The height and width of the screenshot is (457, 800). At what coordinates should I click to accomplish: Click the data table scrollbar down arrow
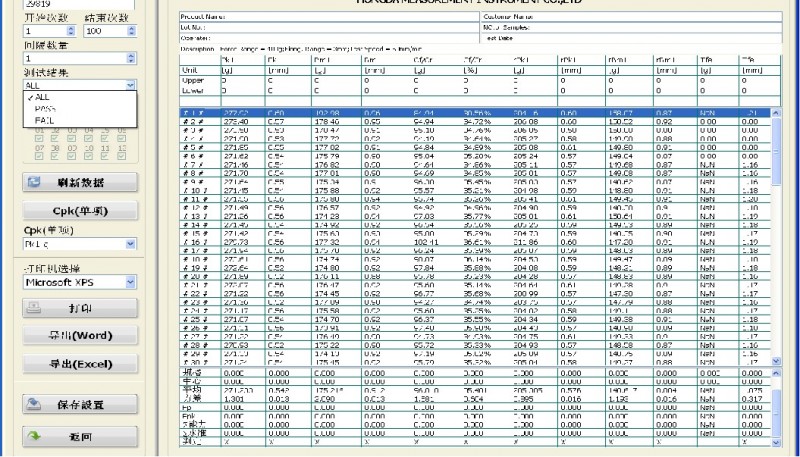(776, 361)
